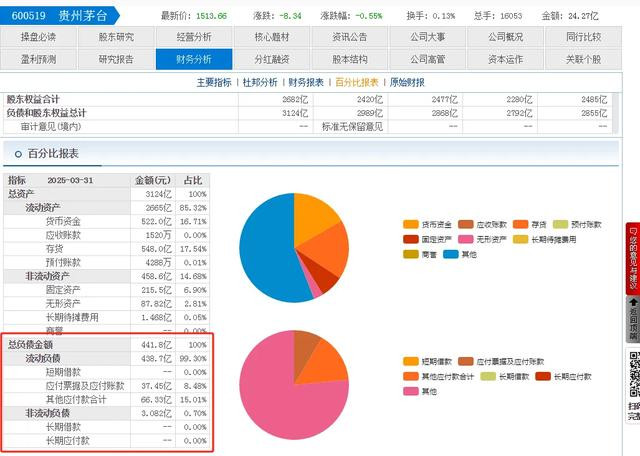
Task: Open the 资本运作 tab
Action: [x=505, y=59]
